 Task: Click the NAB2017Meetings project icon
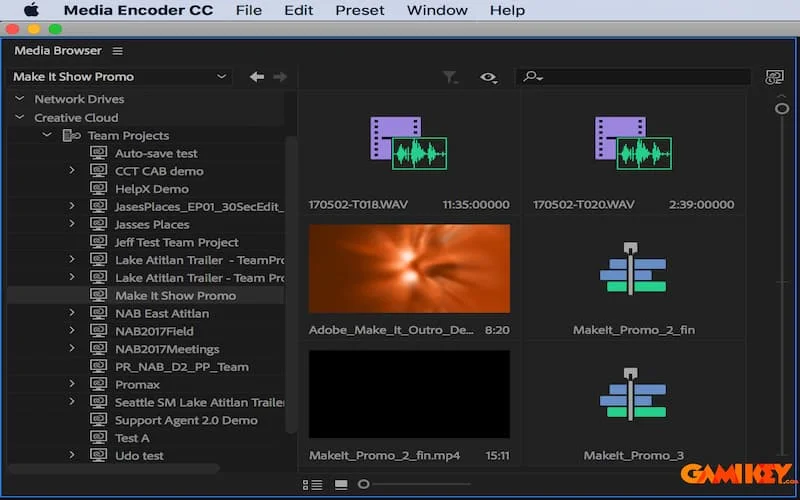(x=98, y=348)
